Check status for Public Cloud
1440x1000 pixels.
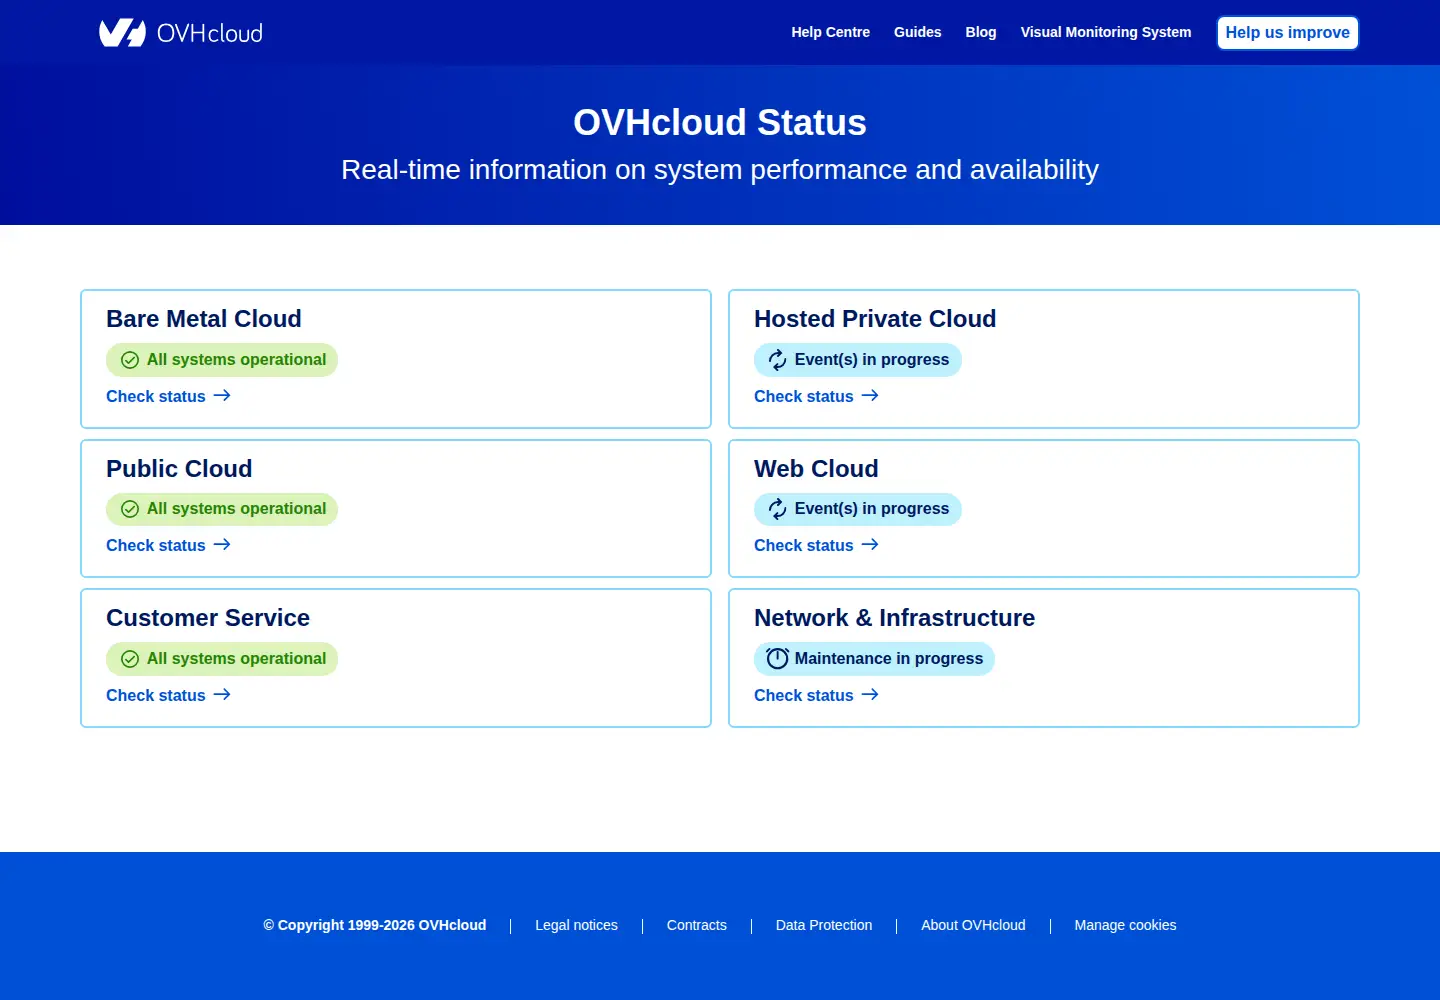168,545
